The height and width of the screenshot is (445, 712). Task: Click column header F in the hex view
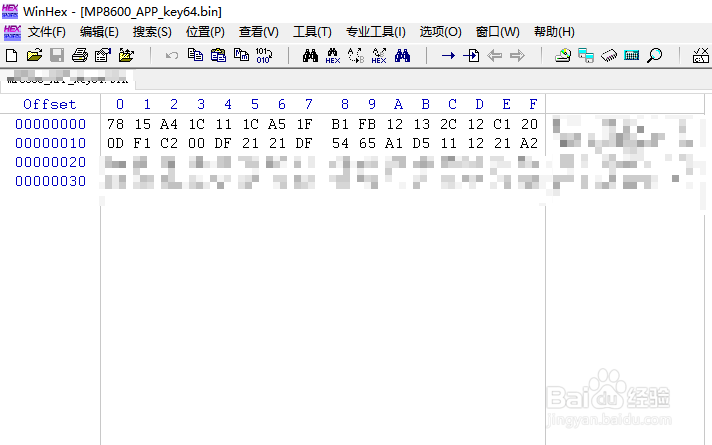pyautogui.click(x=533, y=104)
